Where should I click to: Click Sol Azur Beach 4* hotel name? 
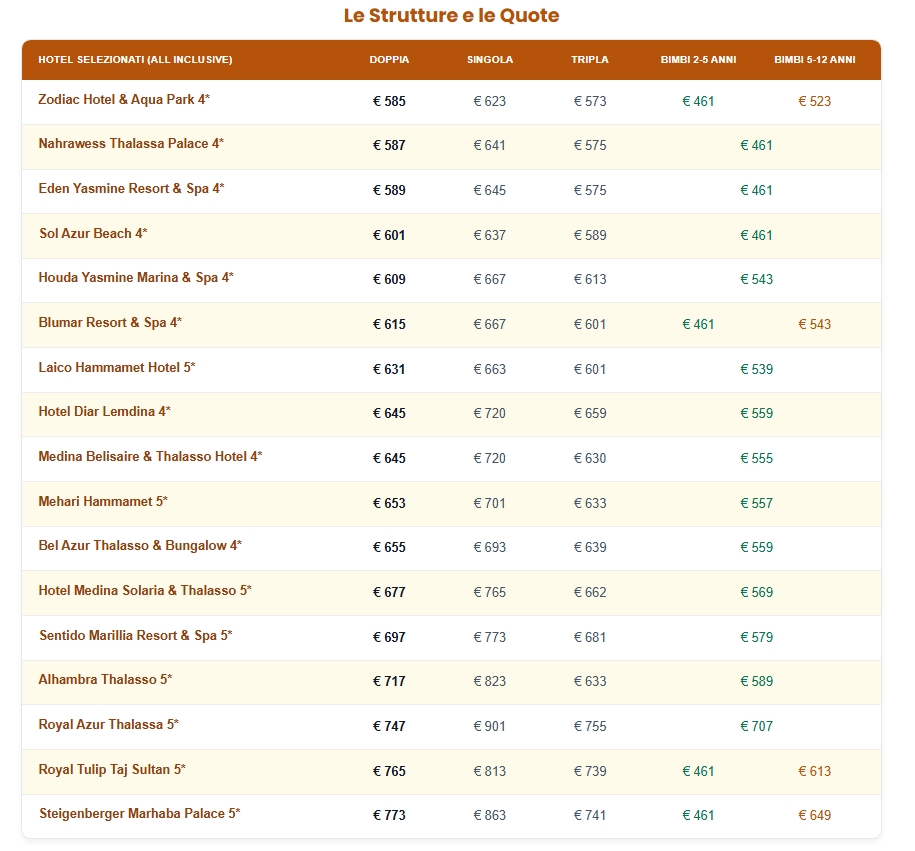pyautogui.click(x=93, y=234)
